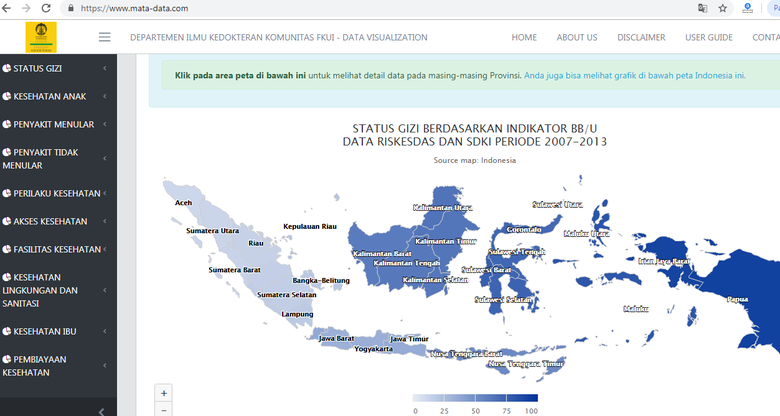This screenshot has height=416, width=780.
Task: Collapse sidebar with bottom chevron
Action: [101, 411]
